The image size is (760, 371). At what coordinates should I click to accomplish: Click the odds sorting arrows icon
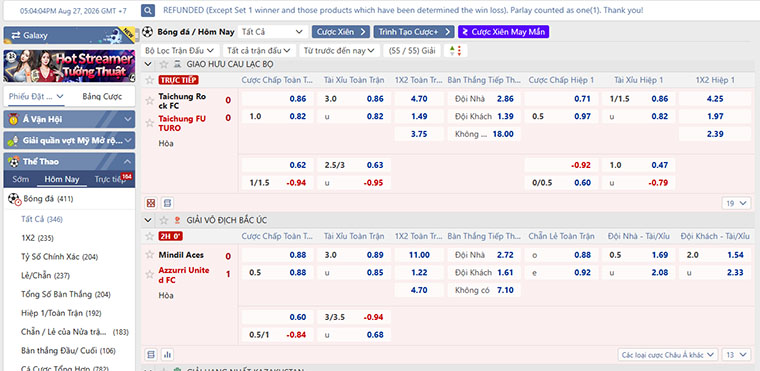click(x=455, y=50)
